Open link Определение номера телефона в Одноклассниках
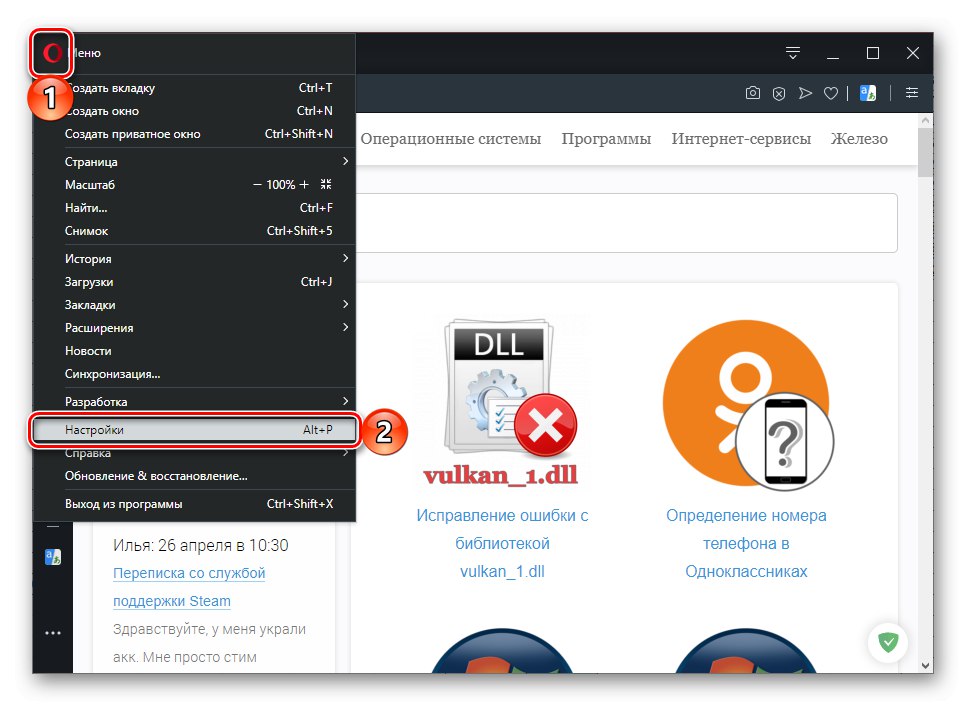 746,543
